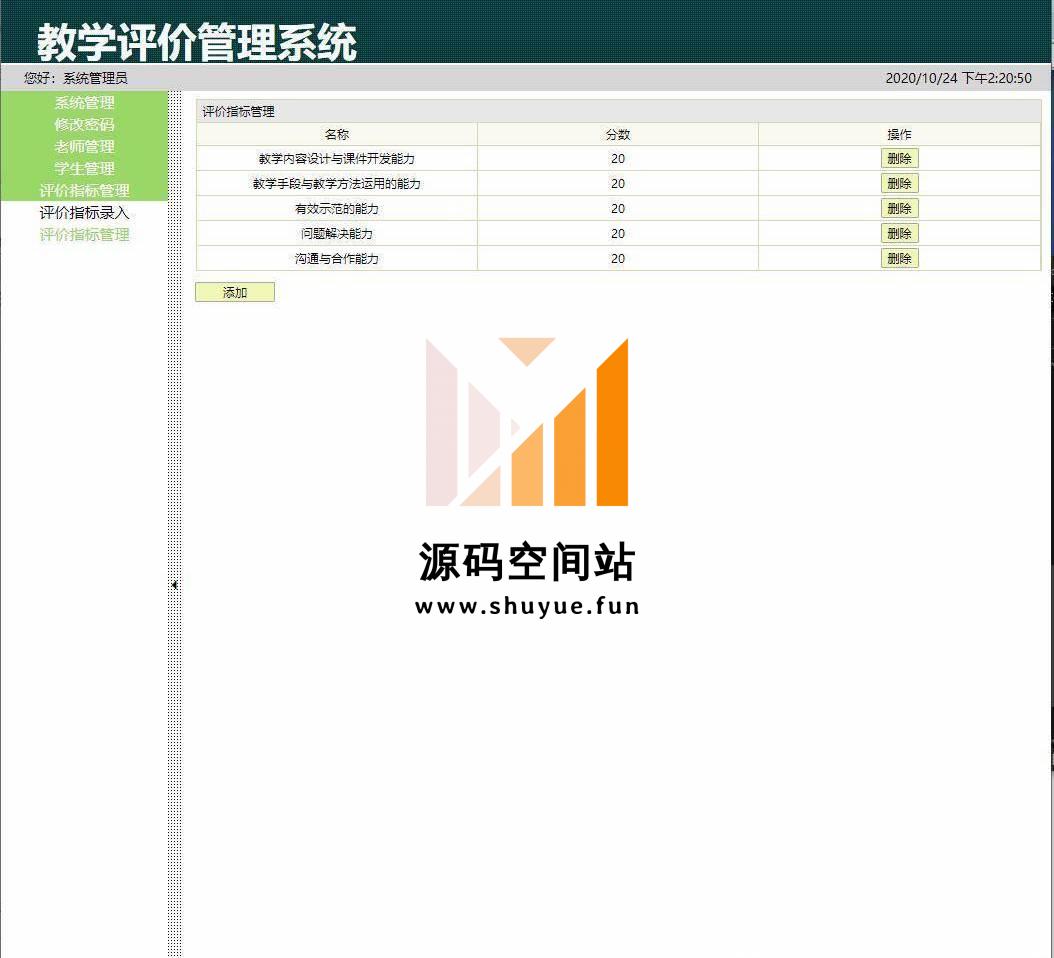
Task: Select the 操作 column header
Action: pyautogui.click(x=899, y=134)
